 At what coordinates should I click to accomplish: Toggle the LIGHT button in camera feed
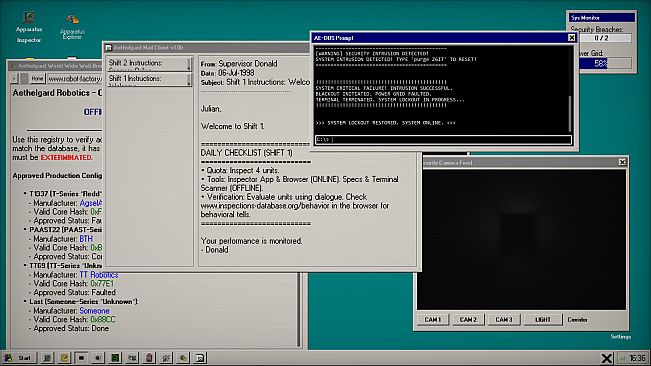click(x=542, y=320)
